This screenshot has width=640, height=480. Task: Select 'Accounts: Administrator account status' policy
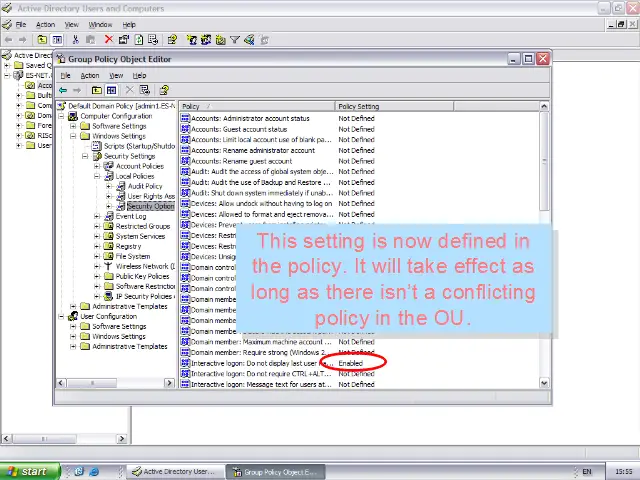tap(250, 118)
